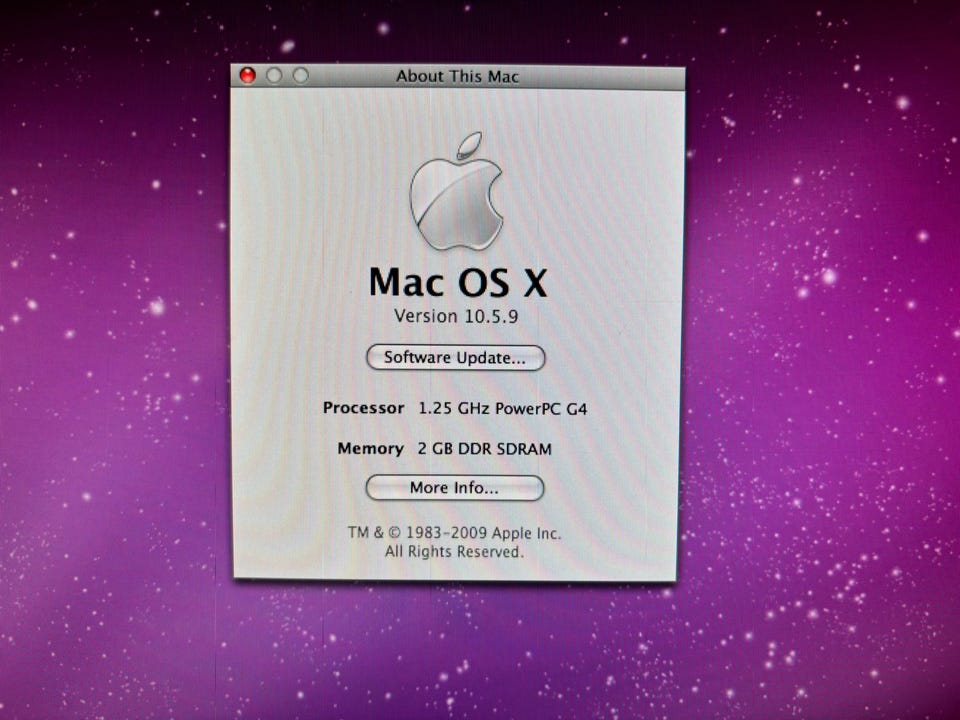Click the Version 10.5.9 text
This screenshot has height=720, width=960.
(x=456, y=316)
